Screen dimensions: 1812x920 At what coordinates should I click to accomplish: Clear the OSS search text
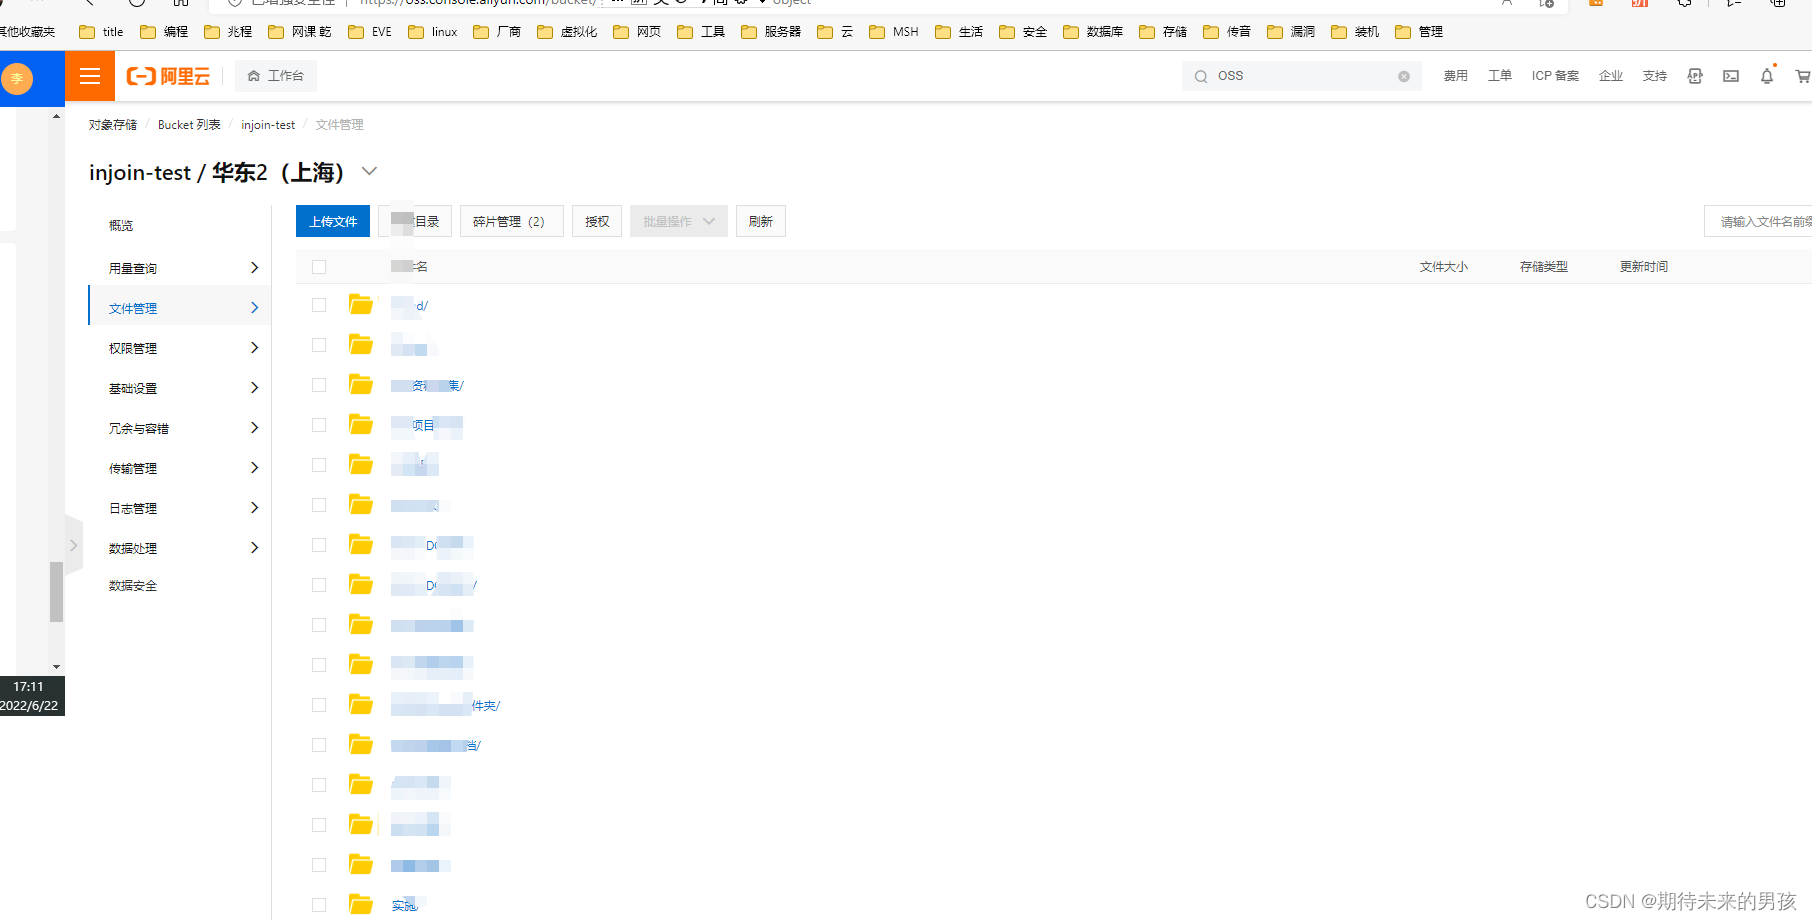(1404, 76)
